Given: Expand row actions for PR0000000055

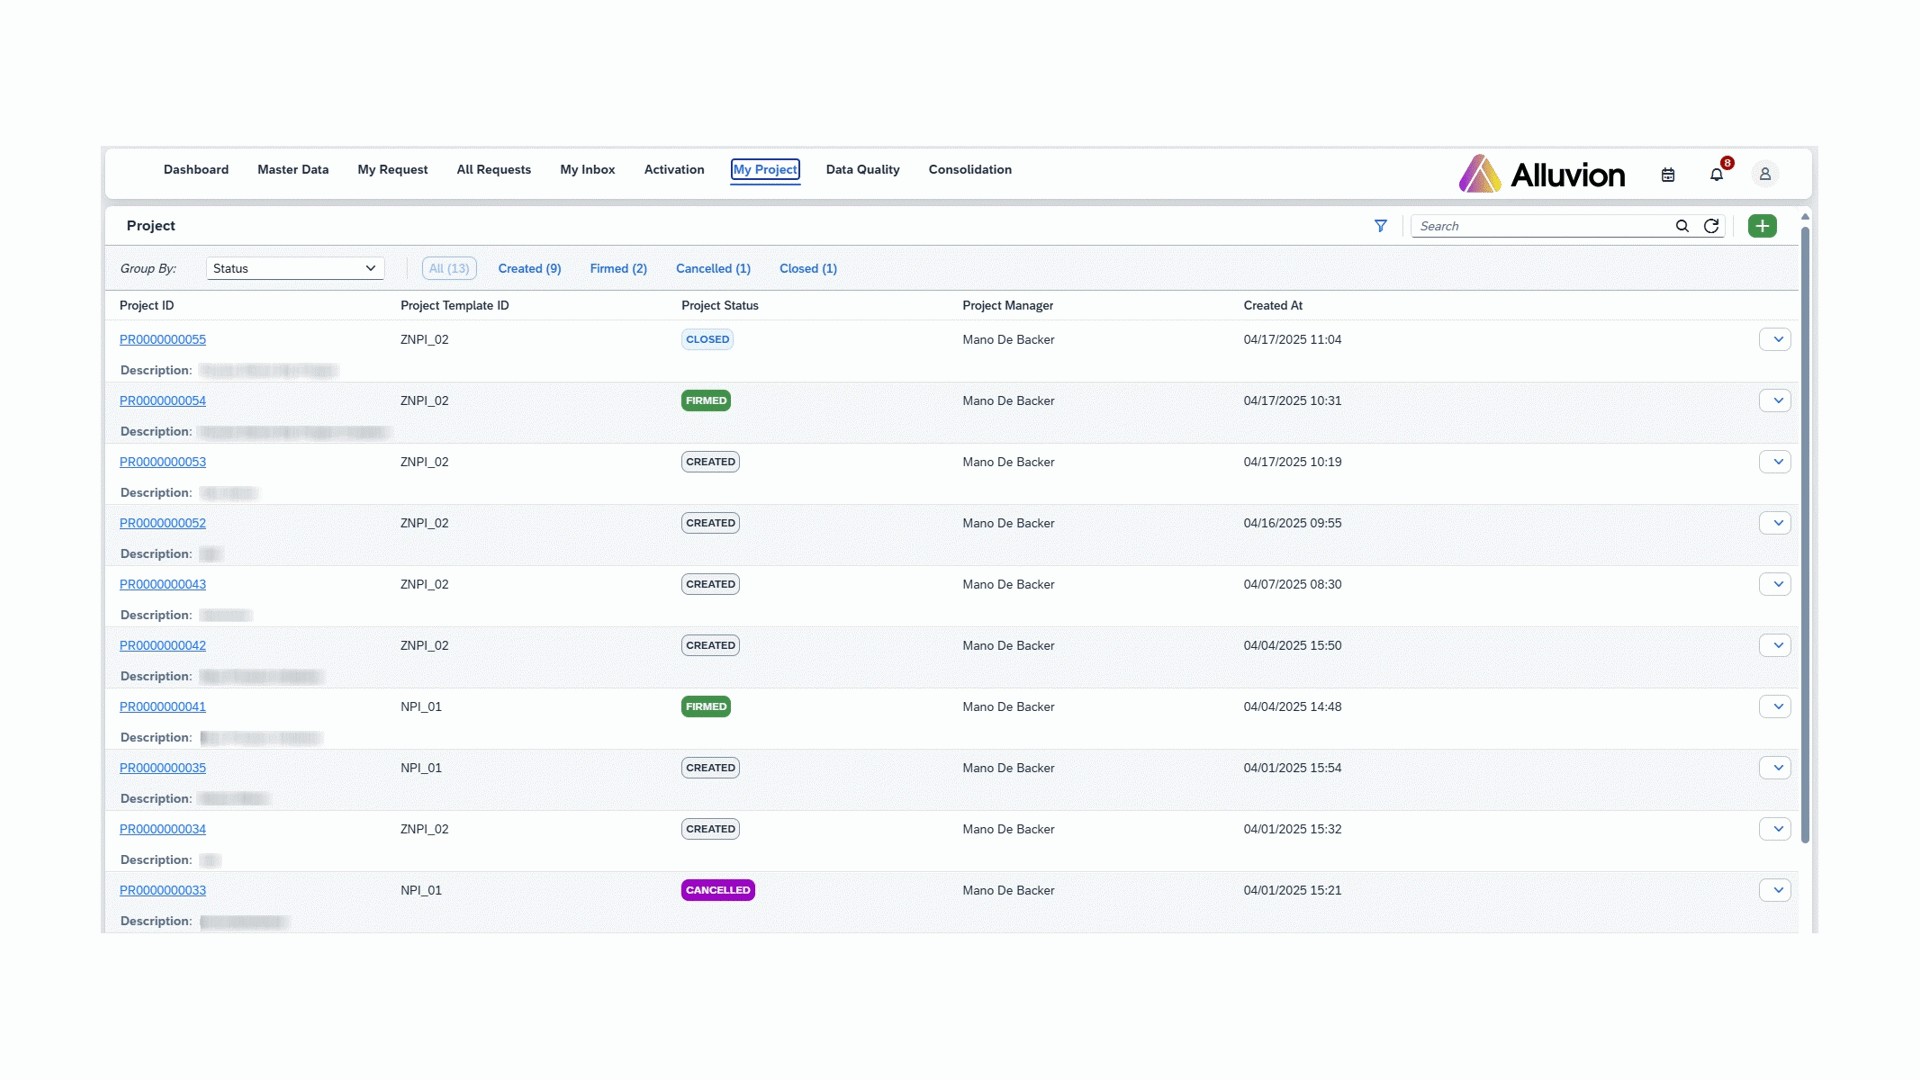Looking at the screenshot, I should 1775,340.
